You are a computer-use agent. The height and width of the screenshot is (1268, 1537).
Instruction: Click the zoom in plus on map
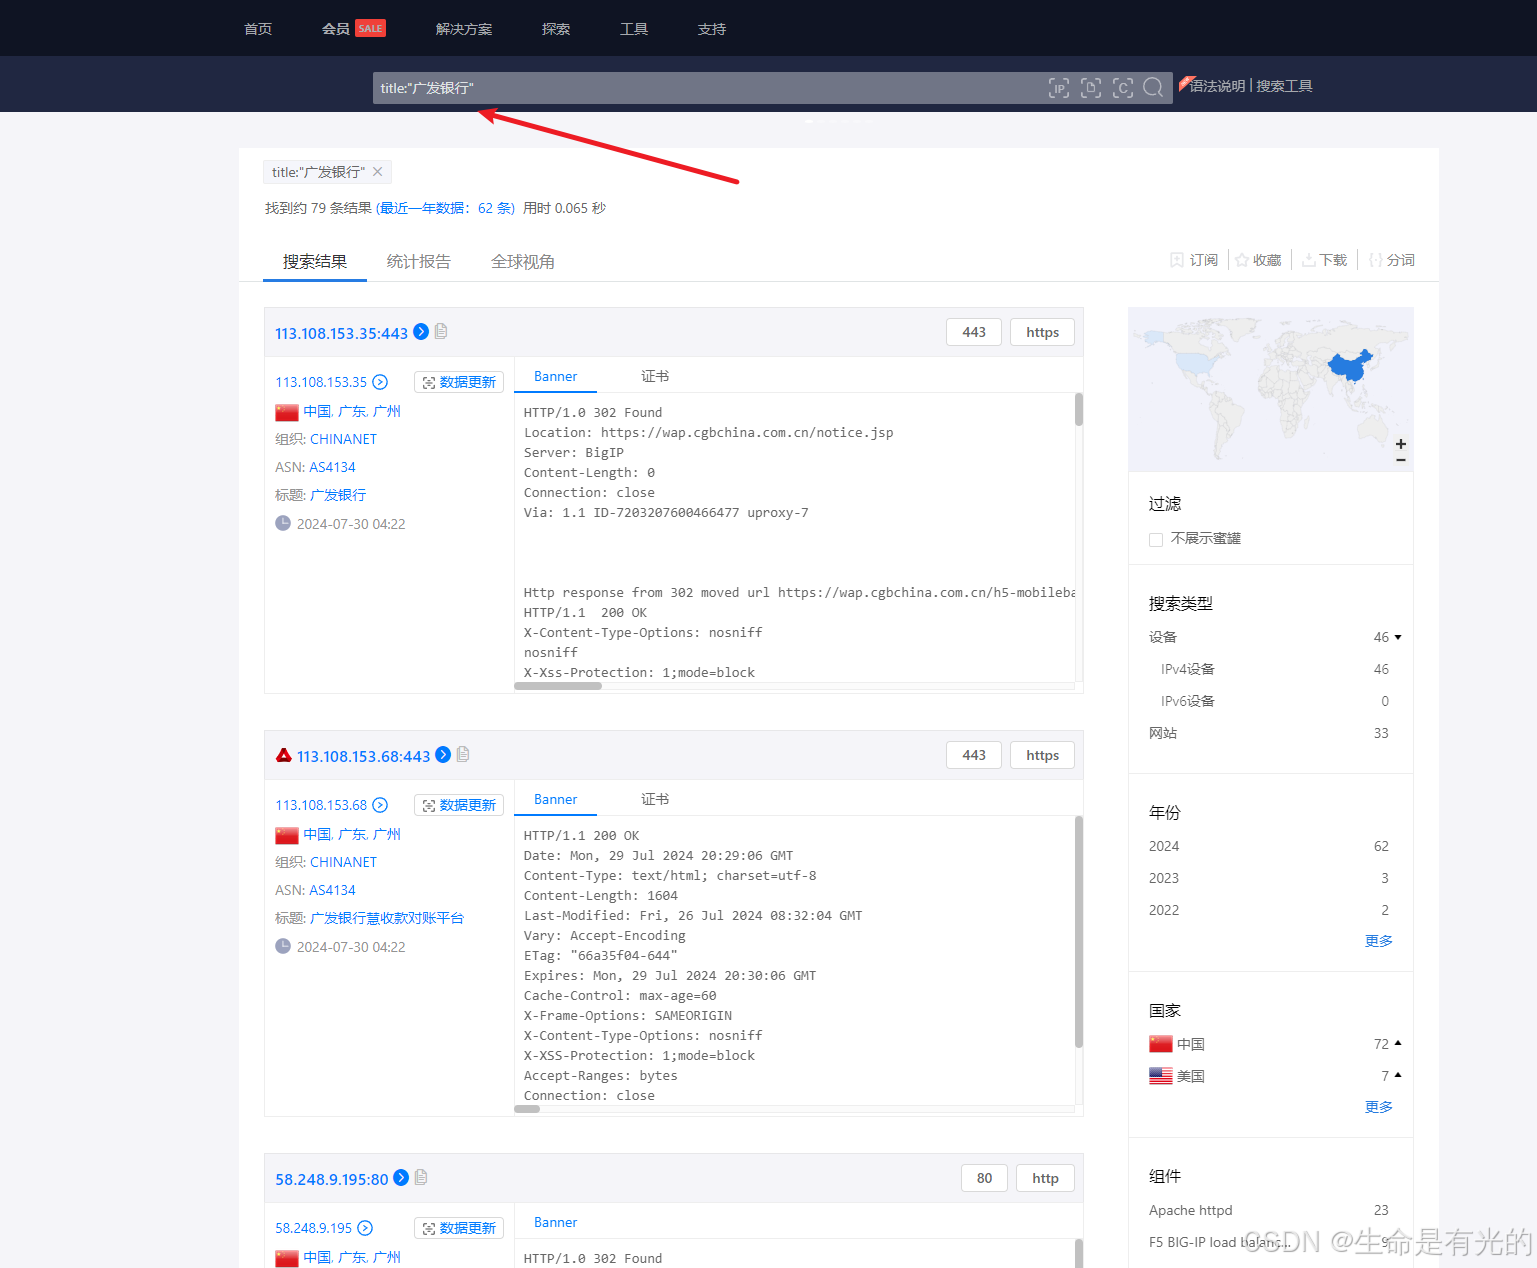[x=1401, y=444]
